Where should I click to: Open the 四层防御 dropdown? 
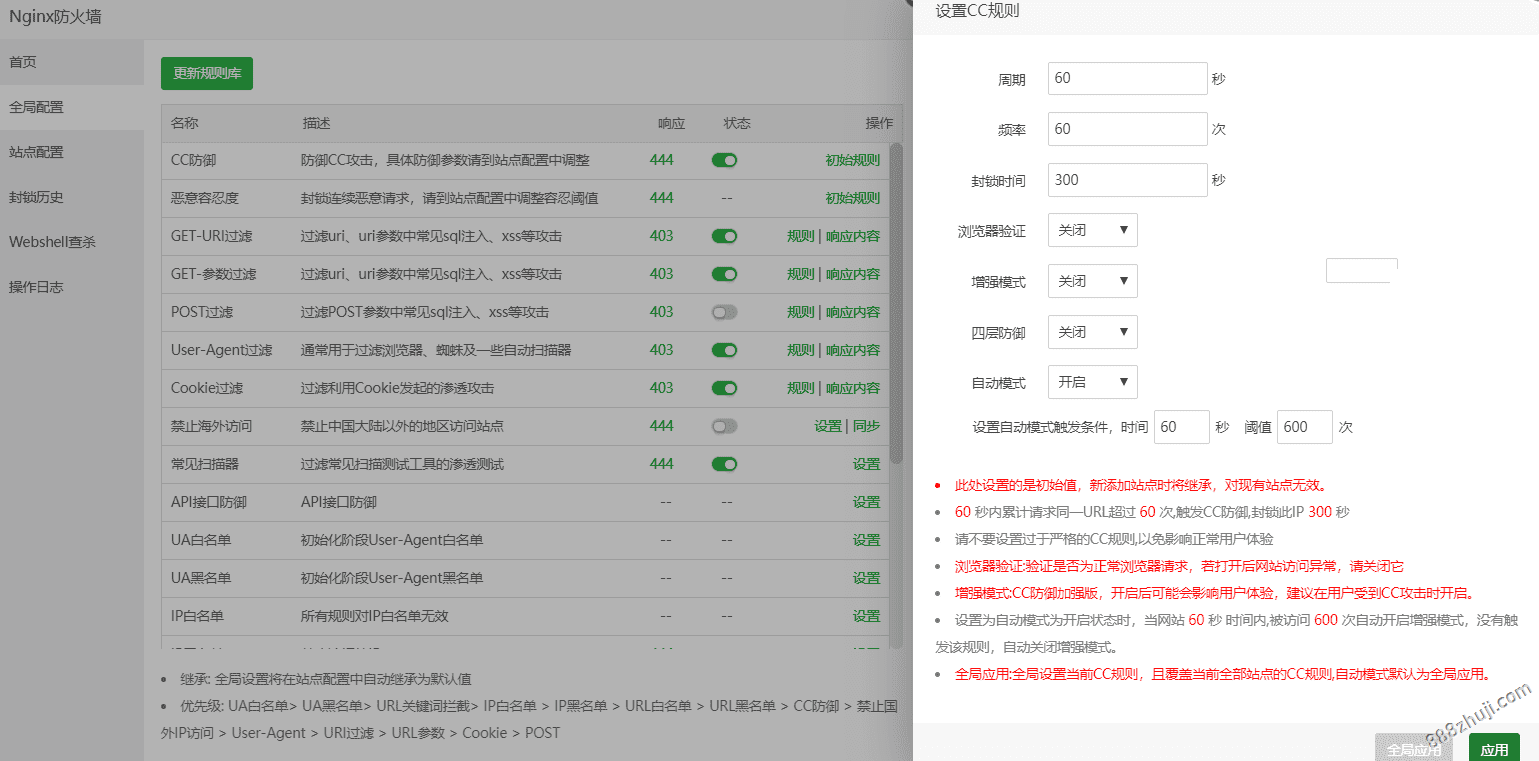click(1092, 332)
